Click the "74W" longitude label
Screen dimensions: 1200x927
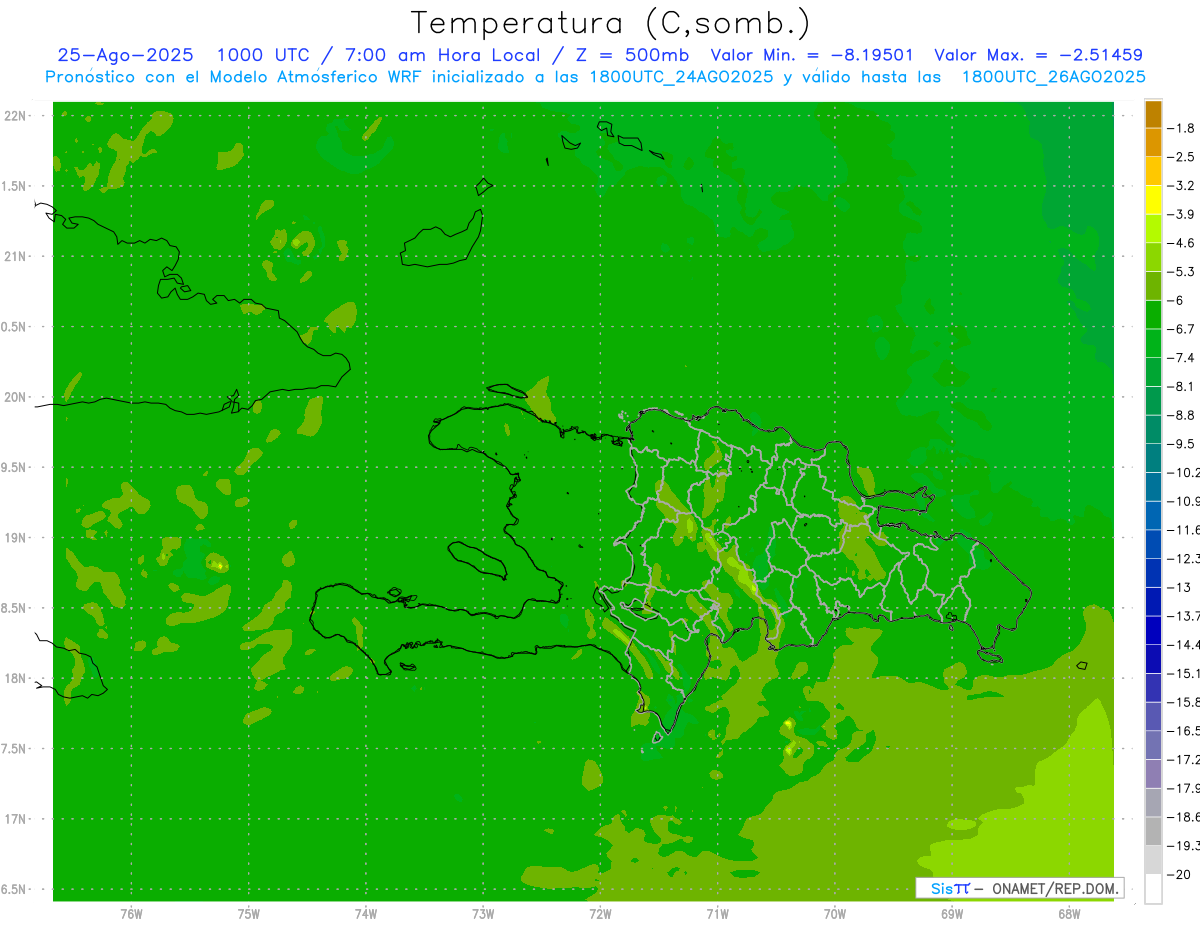[366, 914]
